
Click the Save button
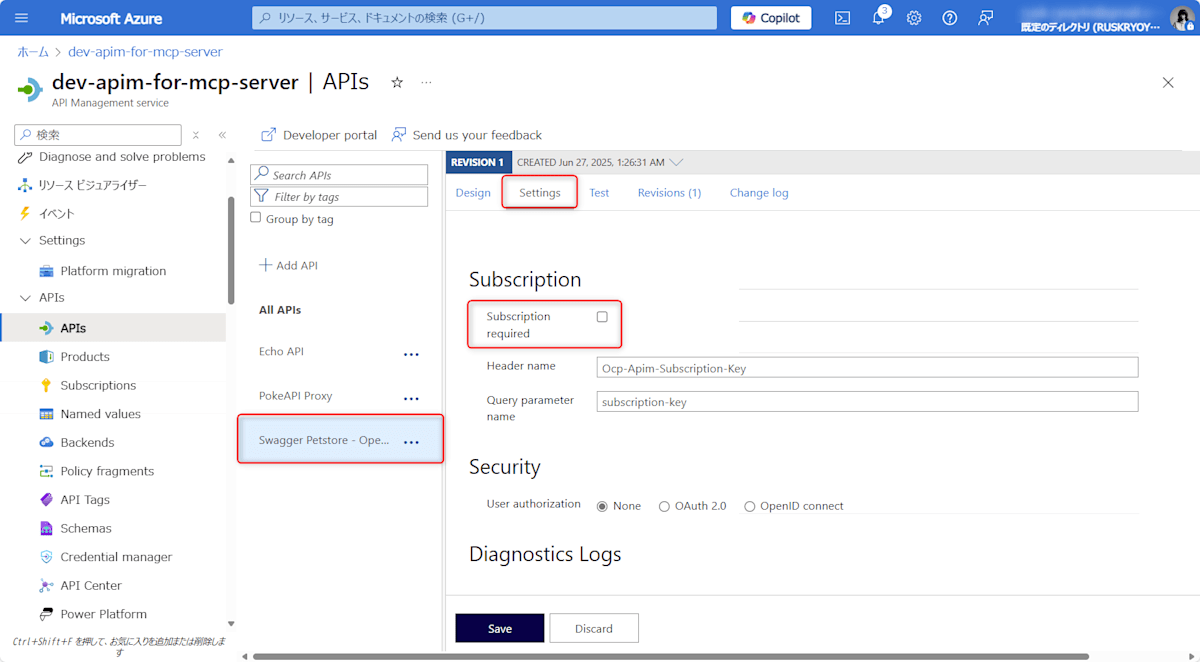tap(500, 628)
